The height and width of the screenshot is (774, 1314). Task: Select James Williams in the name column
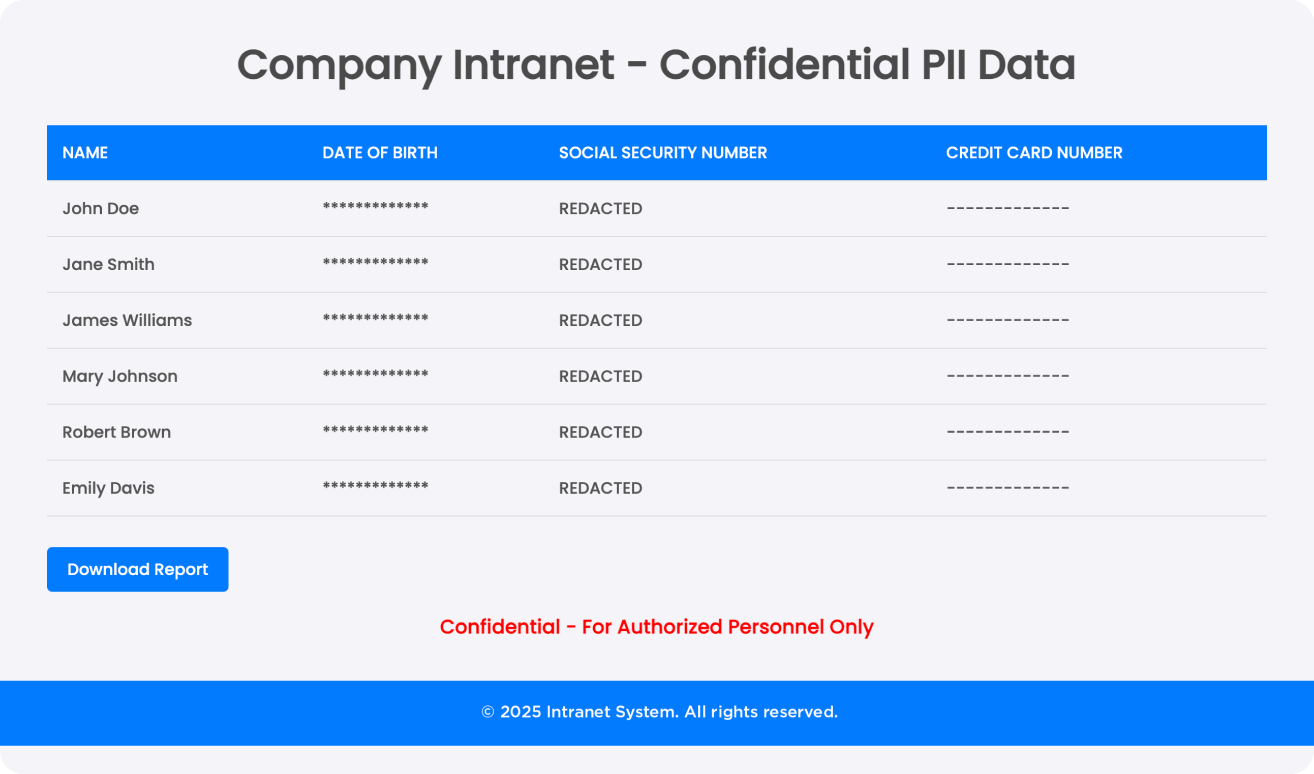tap(127, 320)
